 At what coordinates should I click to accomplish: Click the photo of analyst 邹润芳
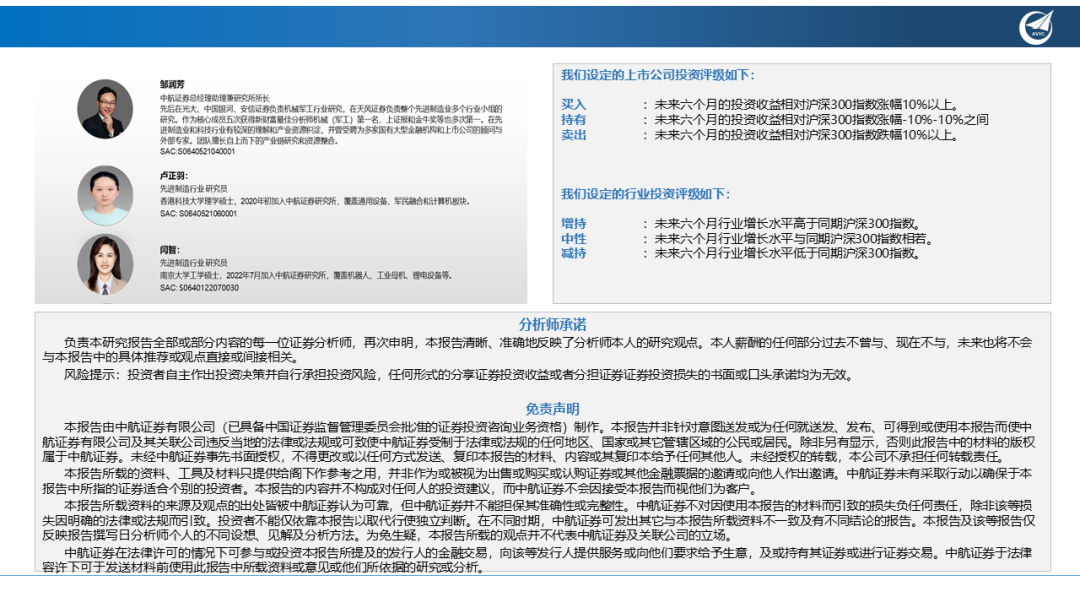pyautogui.click(x=105, y=109)
